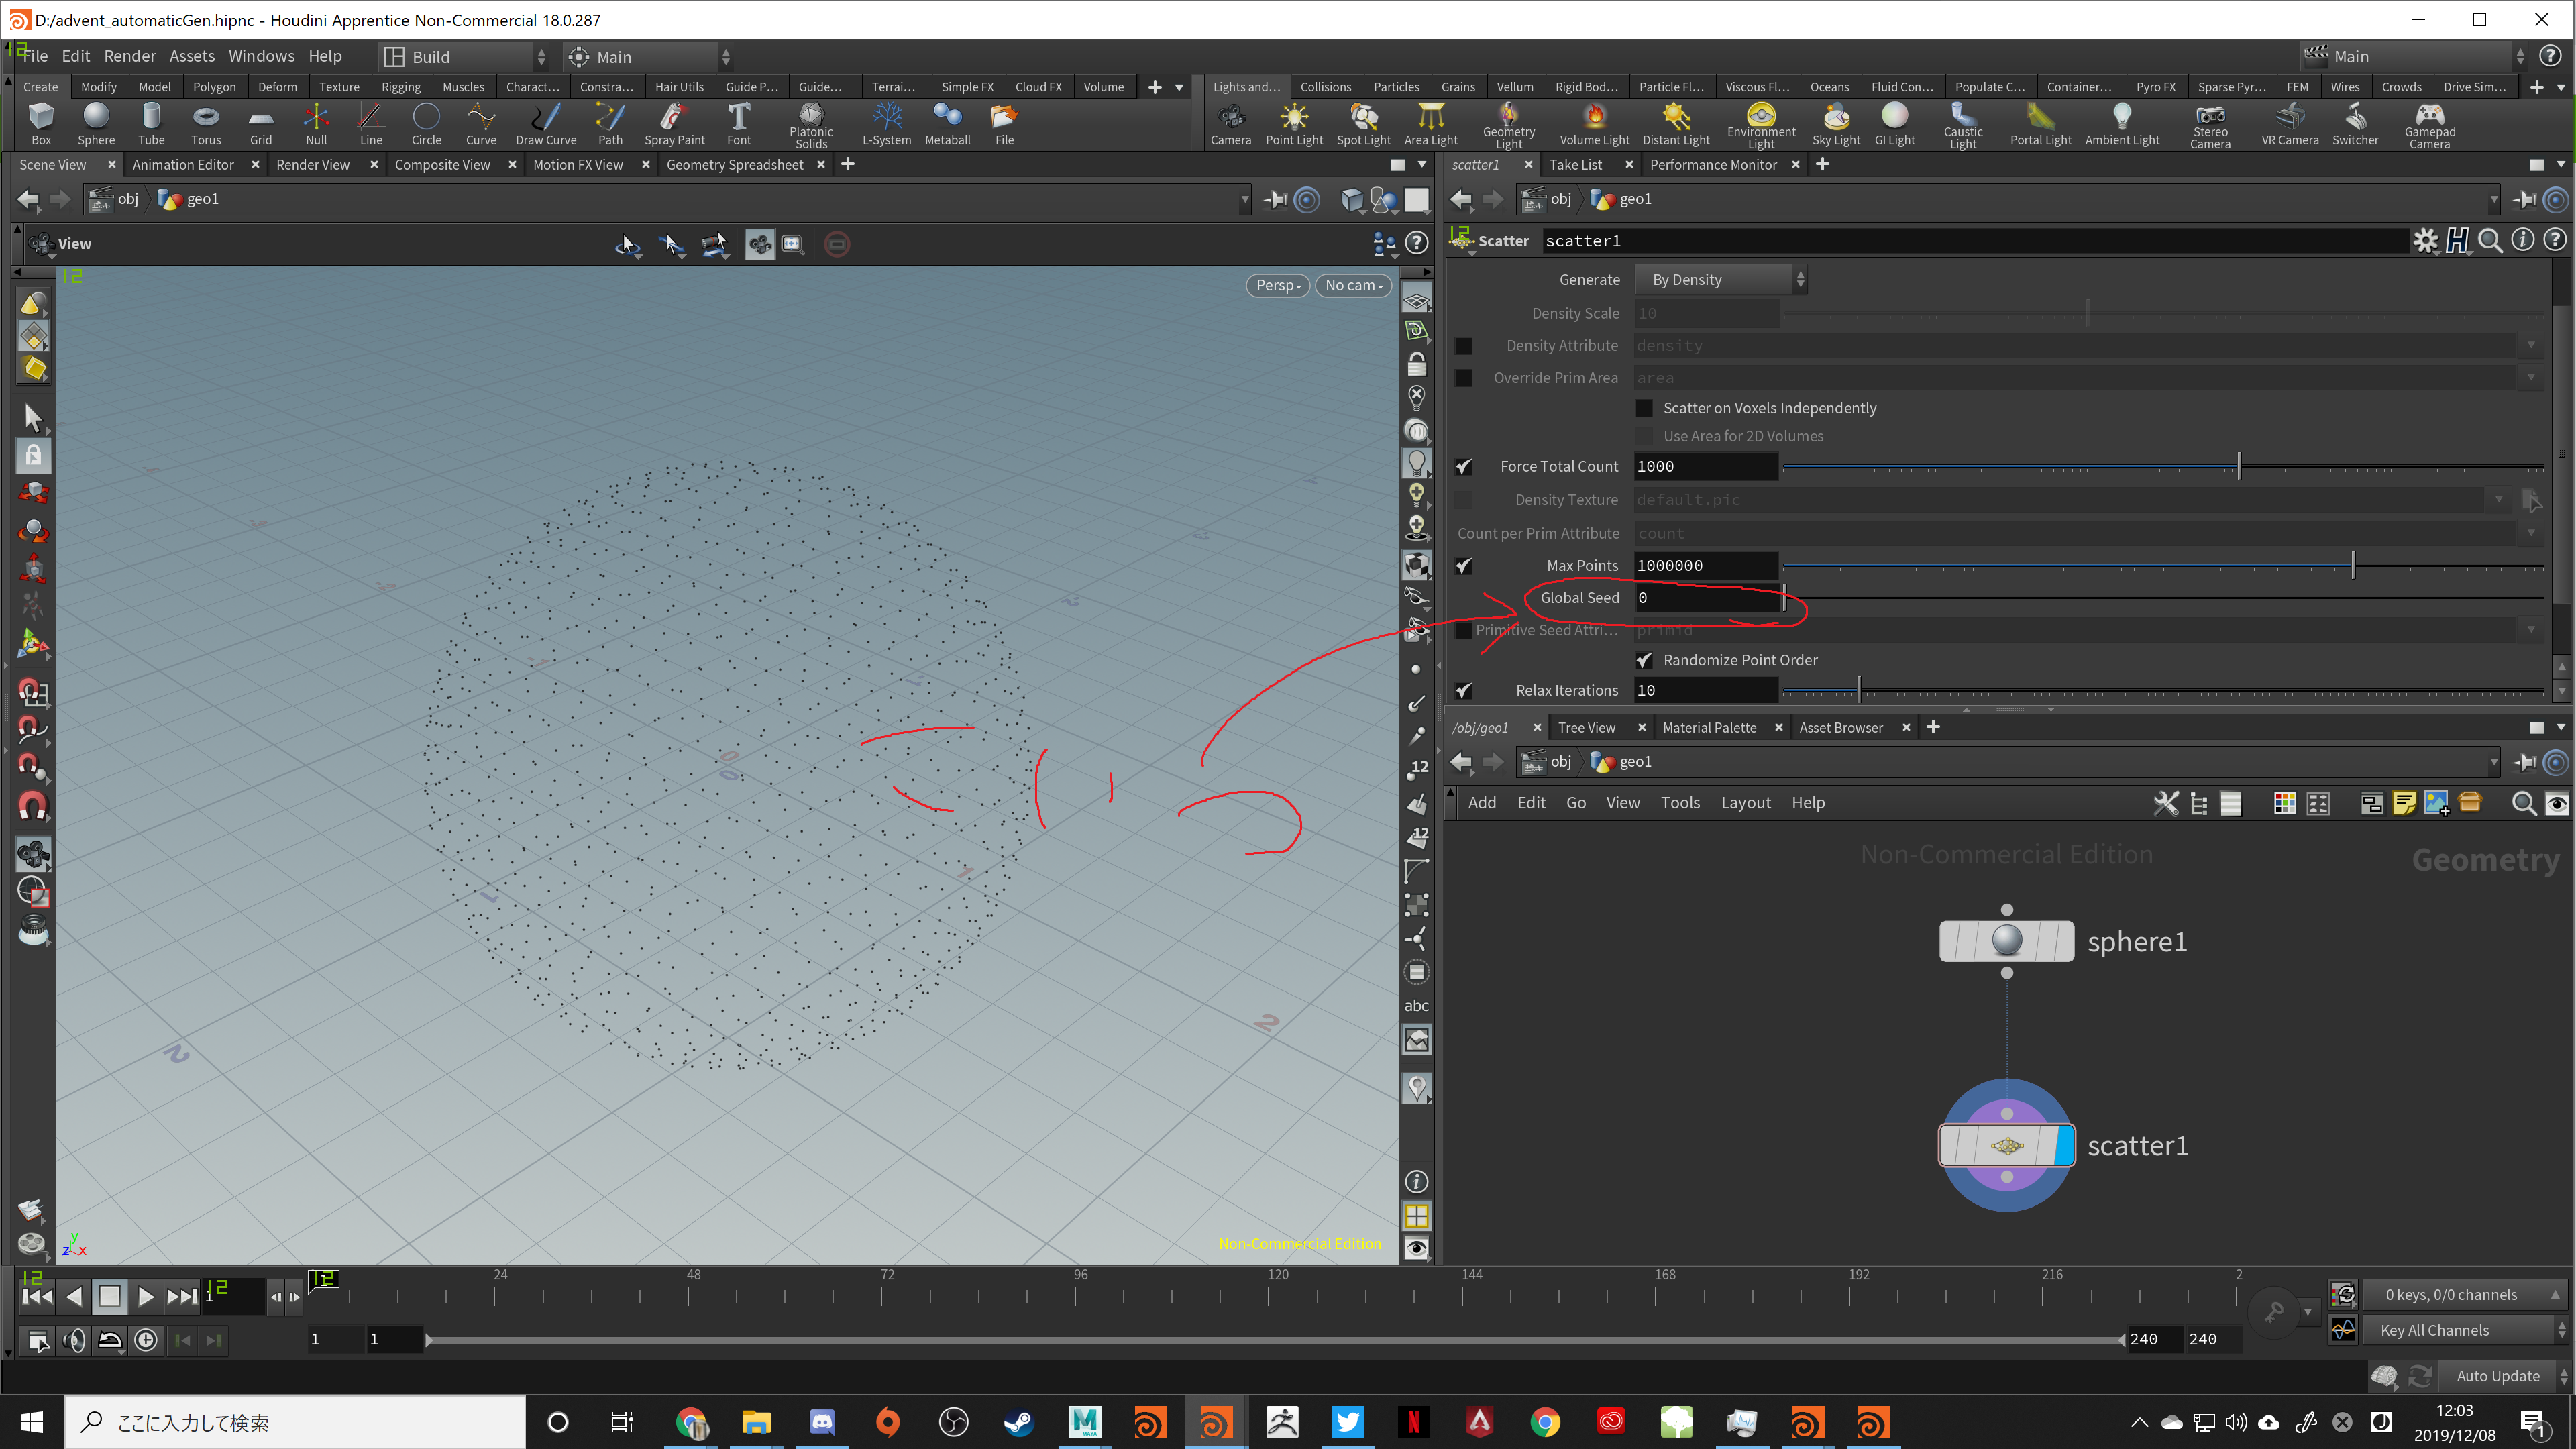Switch to the Geometry Spreadsheet tab

pyautogui.click(x=734, y=165)
